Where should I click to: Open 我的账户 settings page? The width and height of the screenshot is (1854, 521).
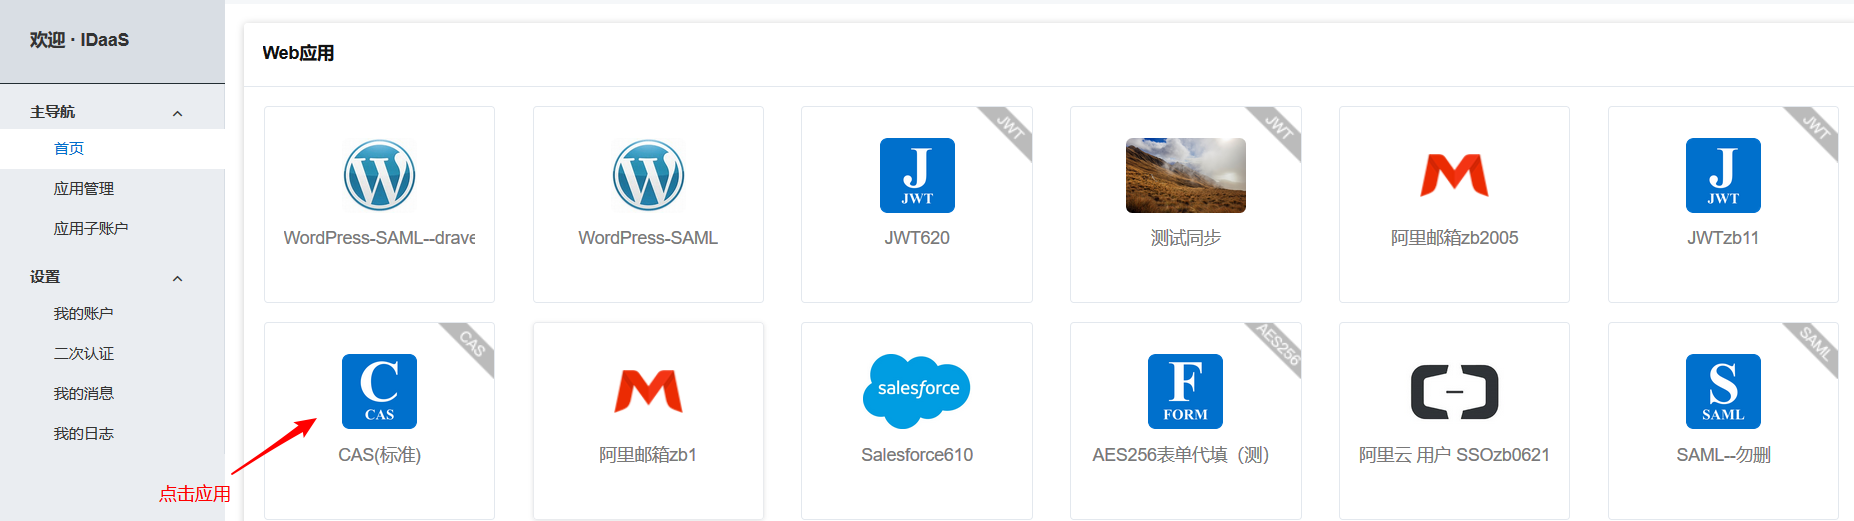point(83,313)
